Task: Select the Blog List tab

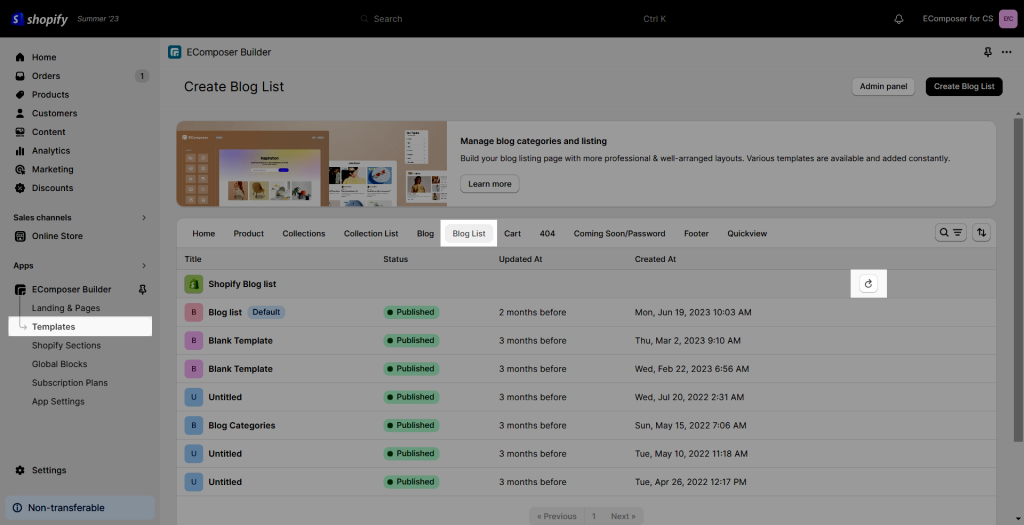Action: pos(469,233)
